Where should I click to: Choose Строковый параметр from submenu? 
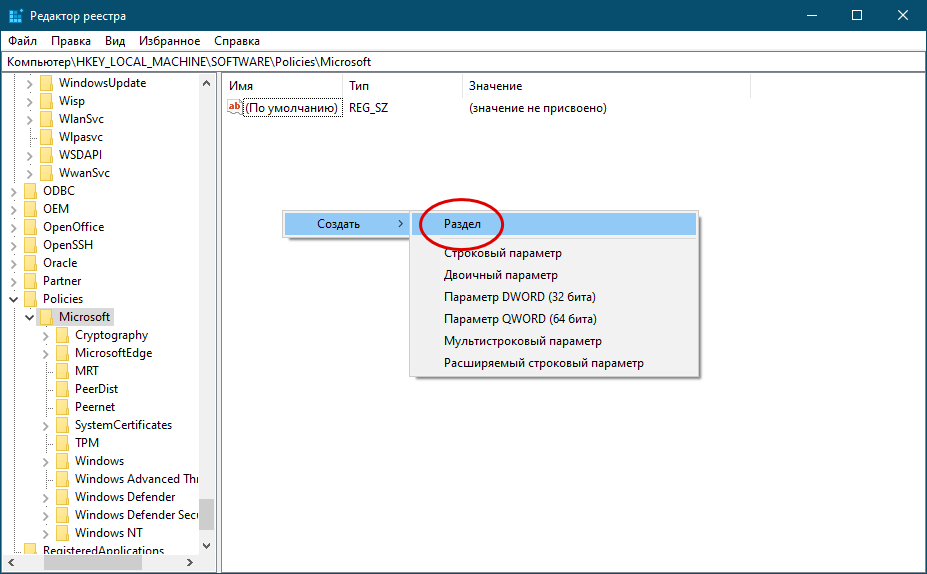click(x=555, y=253)
